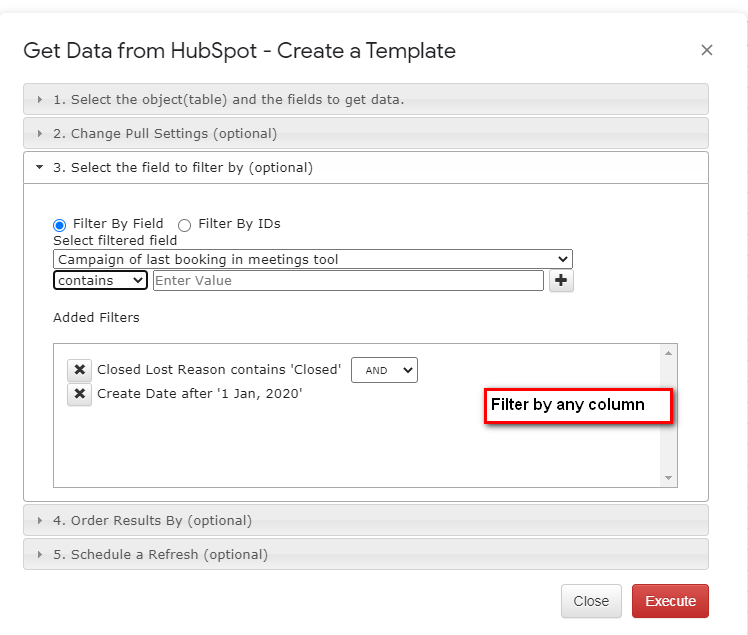This screenshot has width=748, height=635.
Task: Open the 'contains' operator dropdown
Action: 100,281
